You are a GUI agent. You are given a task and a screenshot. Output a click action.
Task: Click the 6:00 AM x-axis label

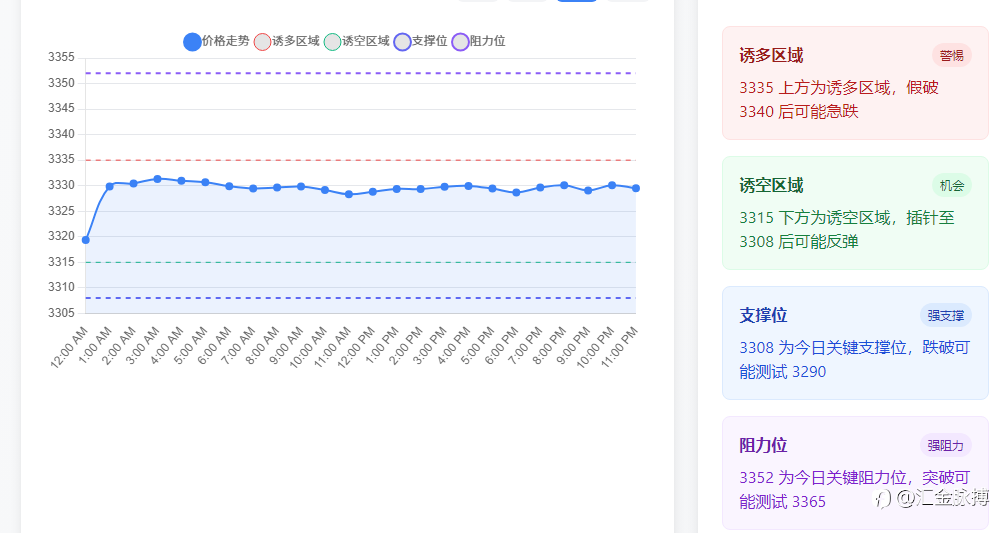214,345
